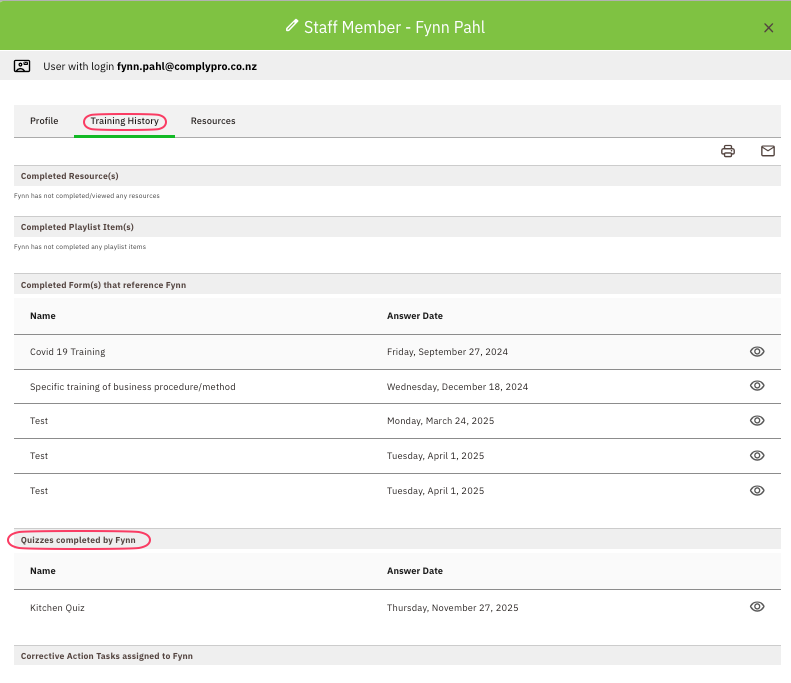Select Specific training of business procedure/method name
The width and height of the screenshot is (791, 683).
[133, 387]
